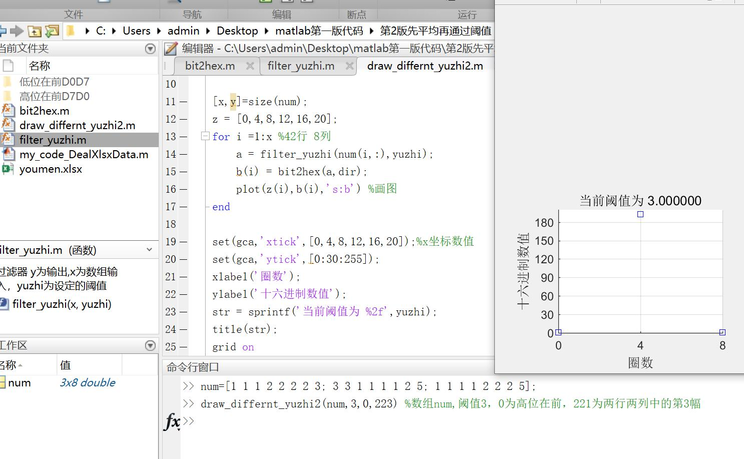Click the plot data marker at x=4
Viewport: 744px width, 459px height.
click(x=640, y=214)
